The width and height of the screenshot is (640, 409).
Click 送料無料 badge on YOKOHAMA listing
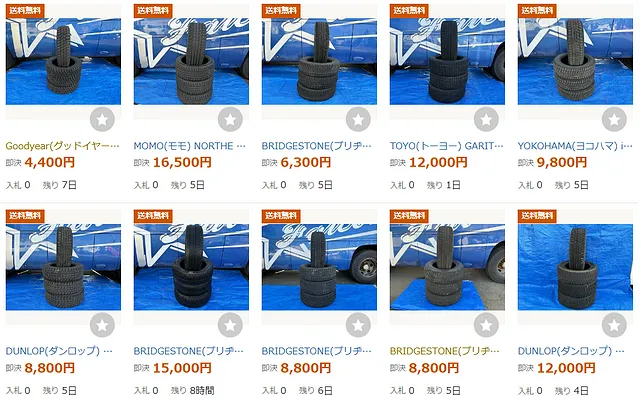[537, 11]
